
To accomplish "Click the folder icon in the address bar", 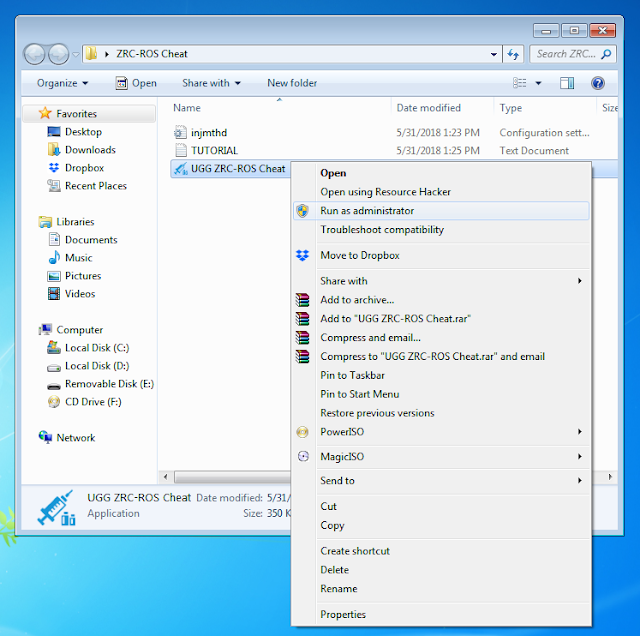I will coord(91,53).
